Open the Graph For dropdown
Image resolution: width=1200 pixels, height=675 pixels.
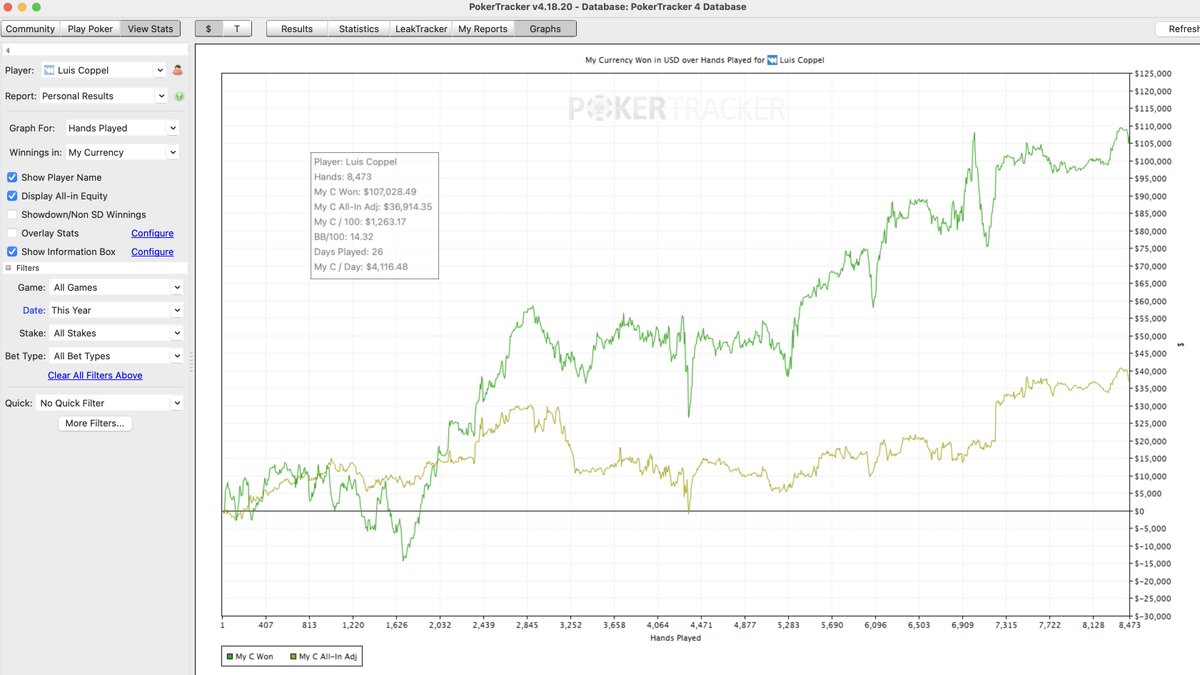[122, 128]
